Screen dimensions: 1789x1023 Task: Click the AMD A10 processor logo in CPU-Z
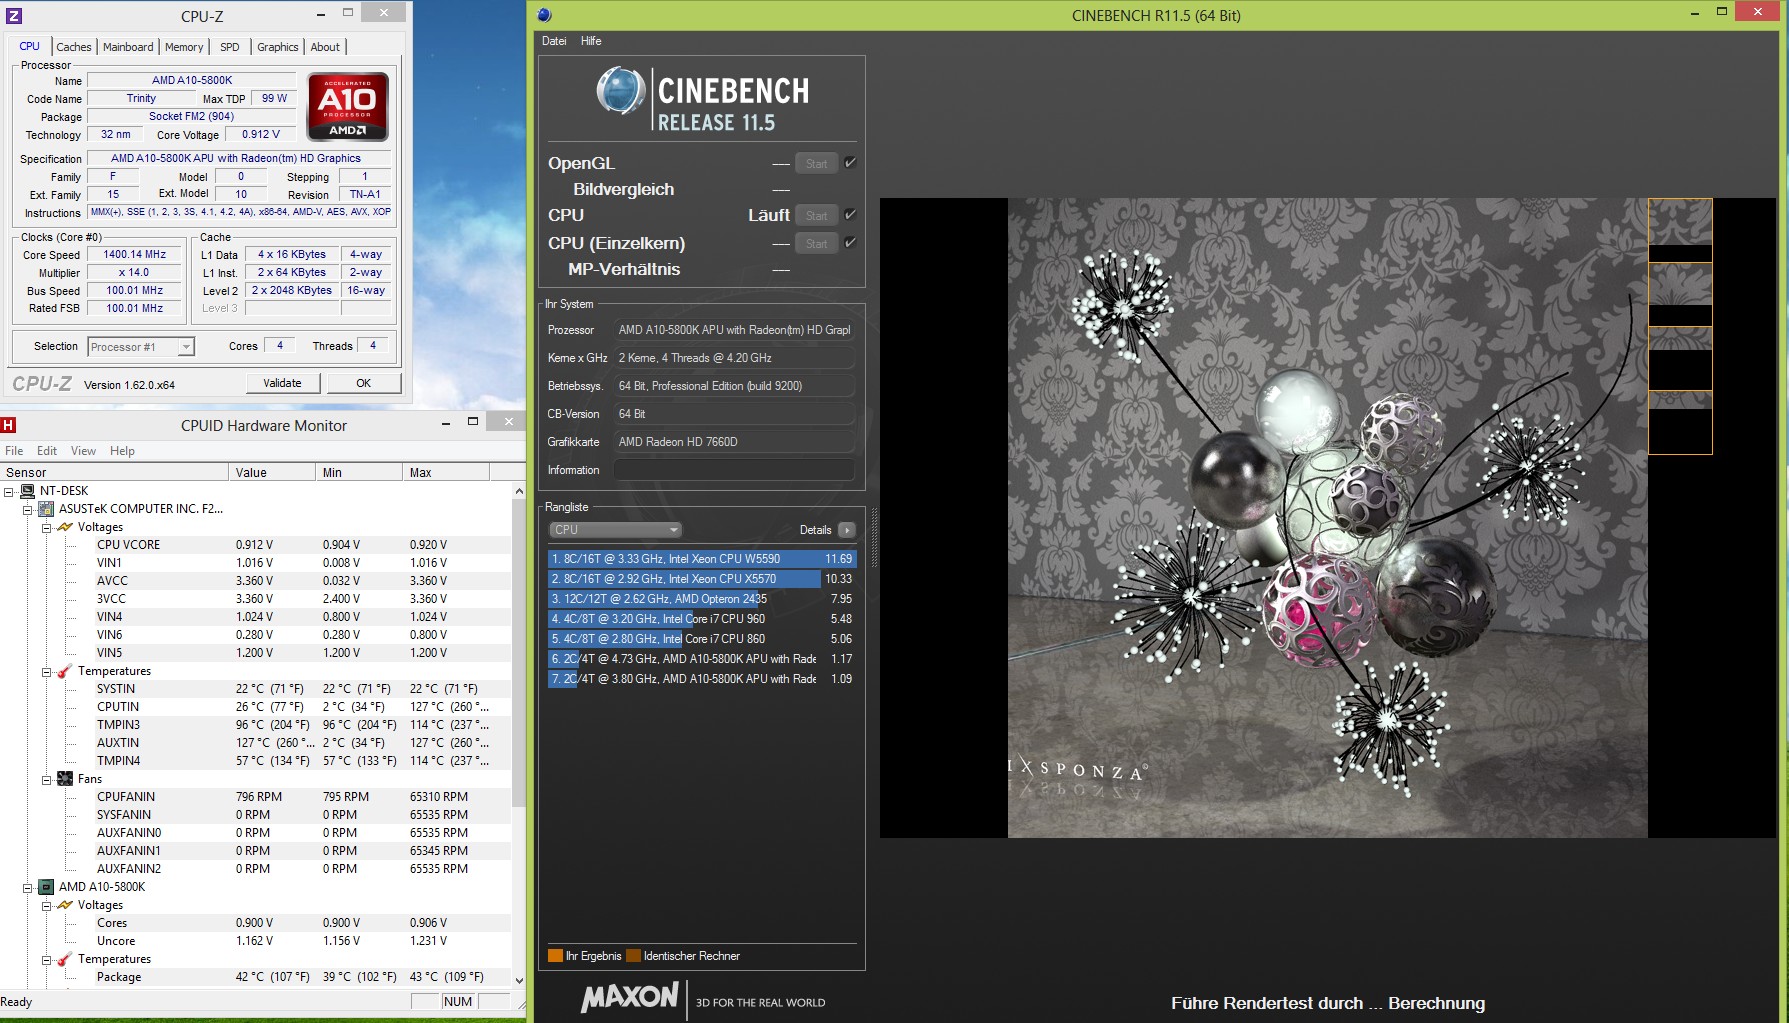click(347, 106)
